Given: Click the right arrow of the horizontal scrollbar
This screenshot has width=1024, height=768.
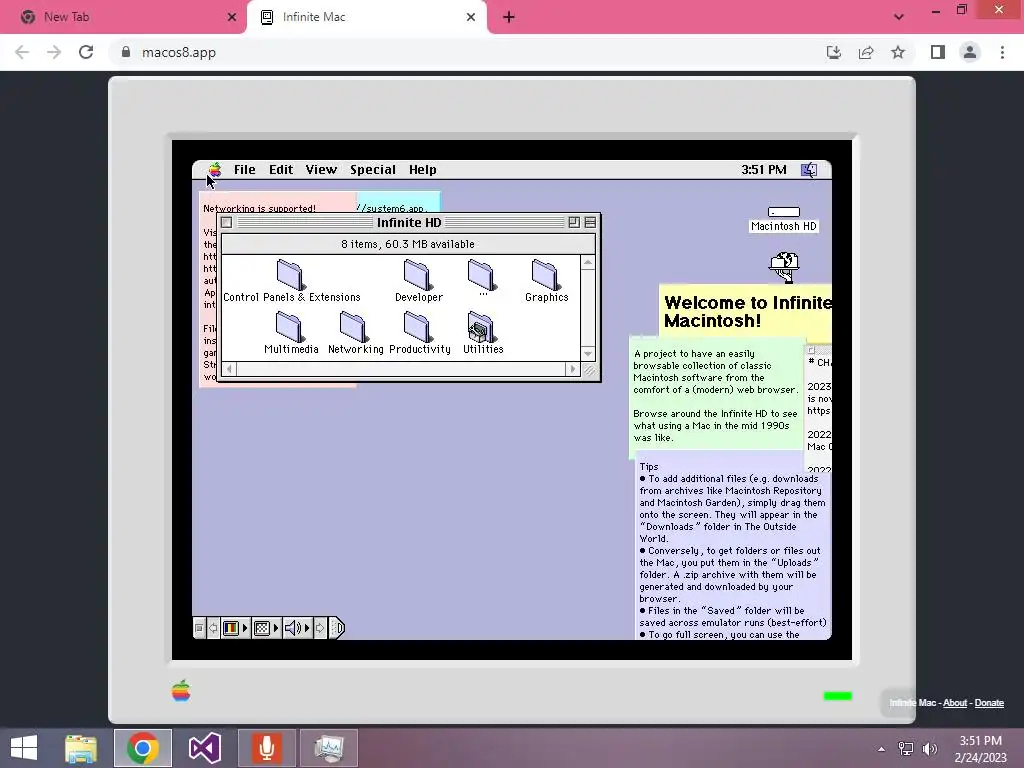Looking at the screenshot, I should [573, 369].
